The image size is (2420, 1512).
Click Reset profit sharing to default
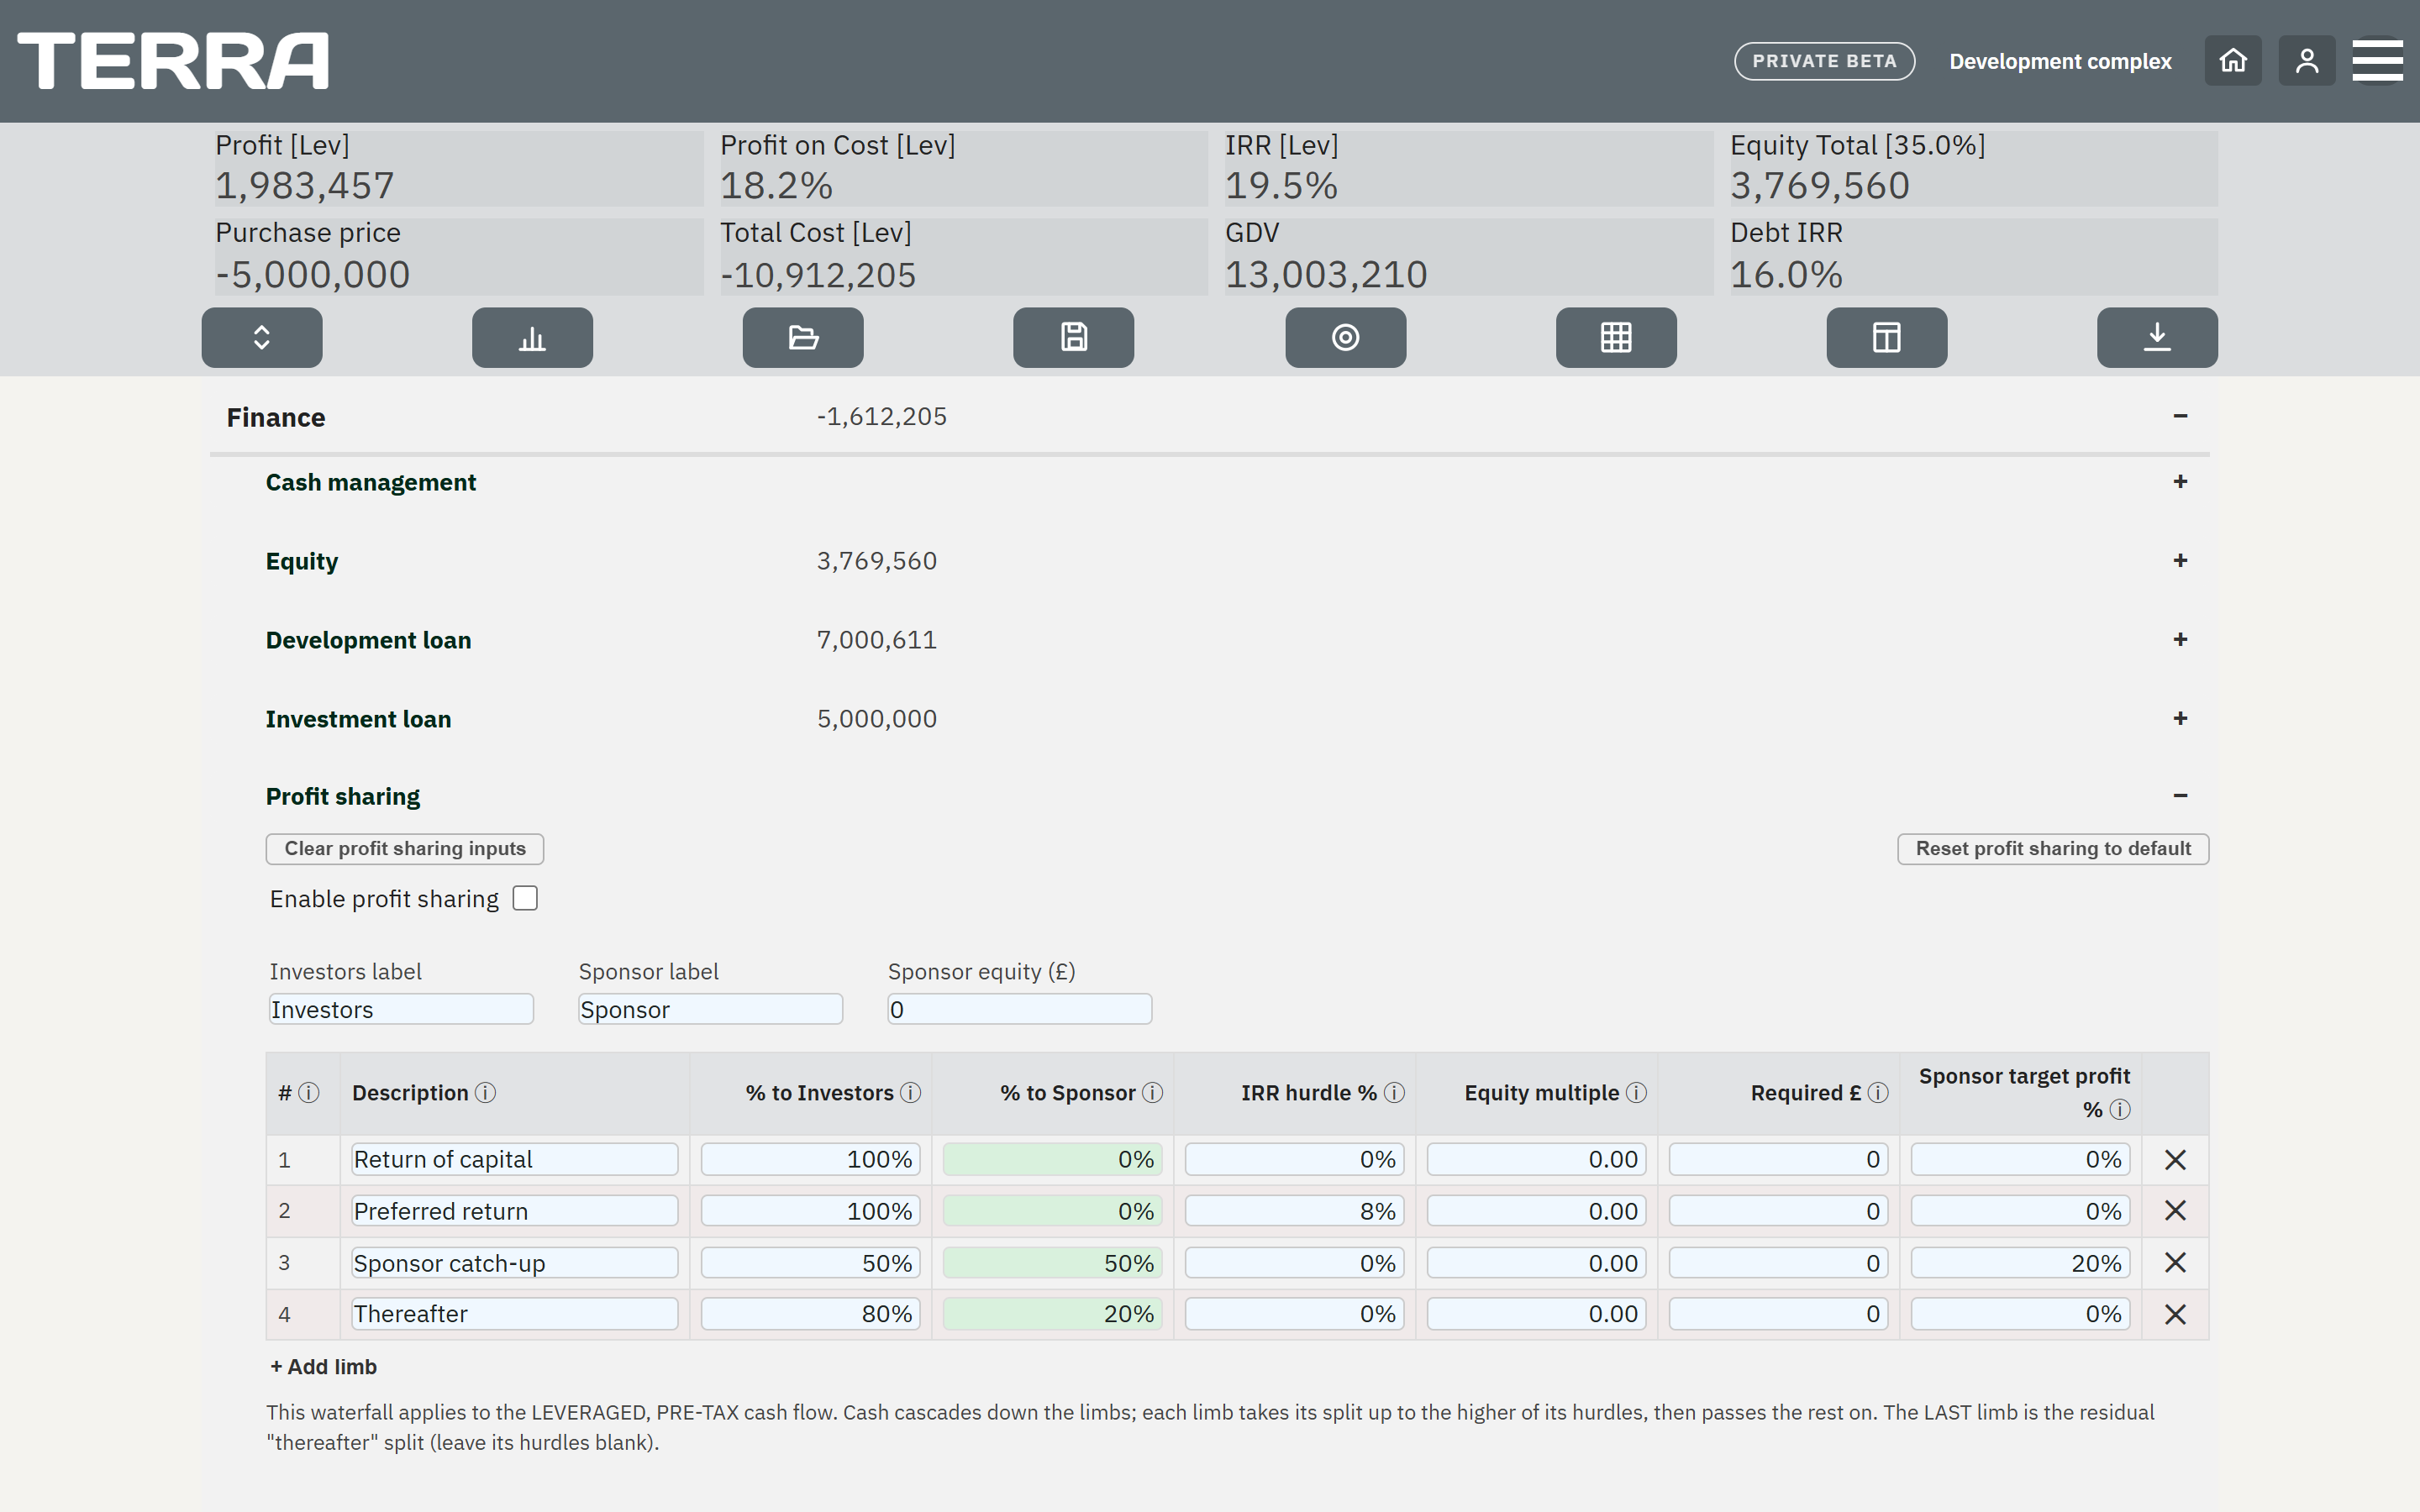2053,849
